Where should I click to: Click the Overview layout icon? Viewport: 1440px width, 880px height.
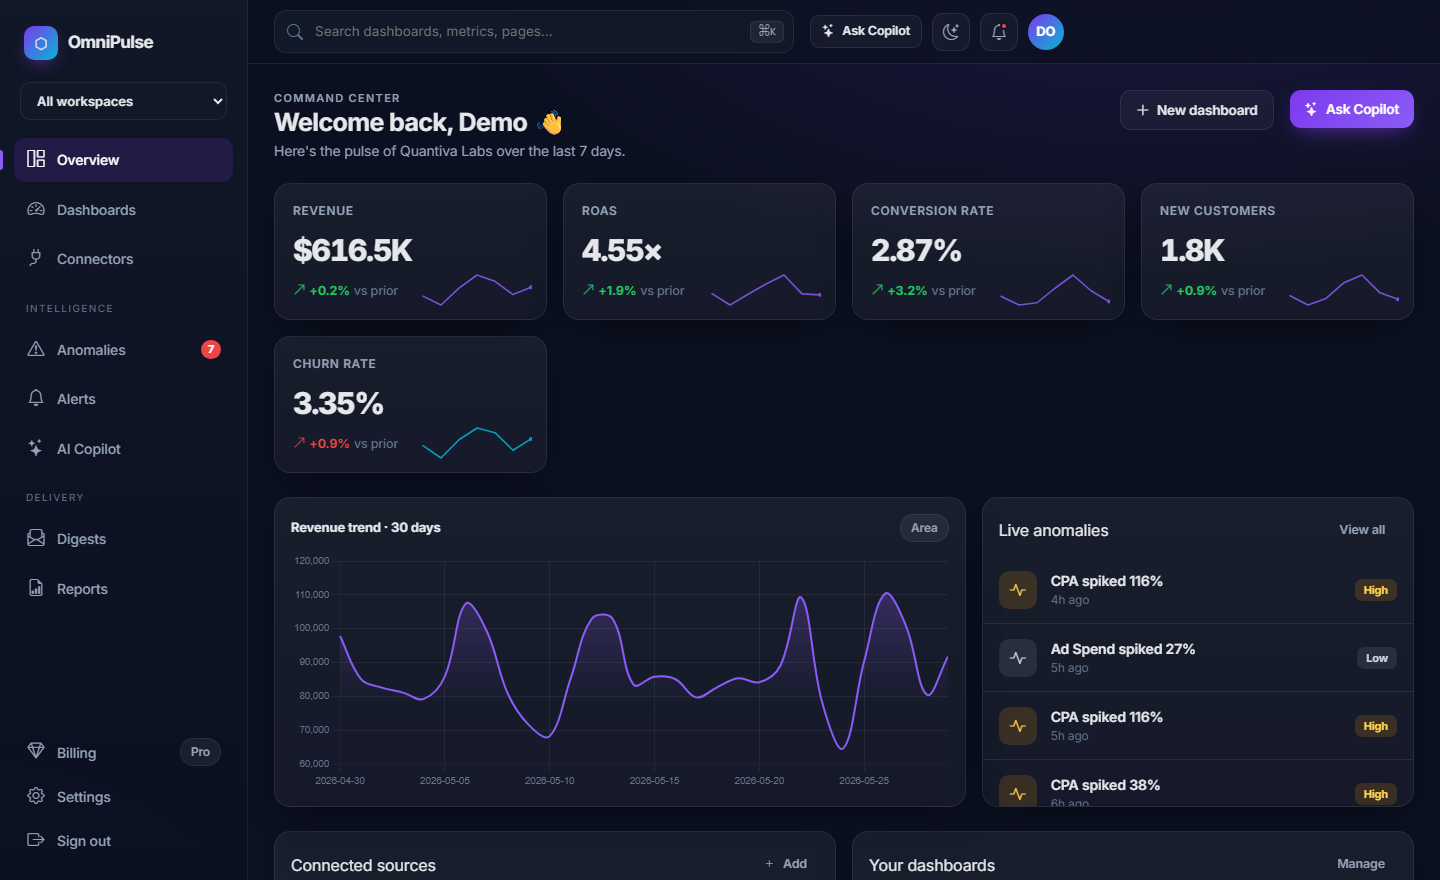(x=36, y=159)
